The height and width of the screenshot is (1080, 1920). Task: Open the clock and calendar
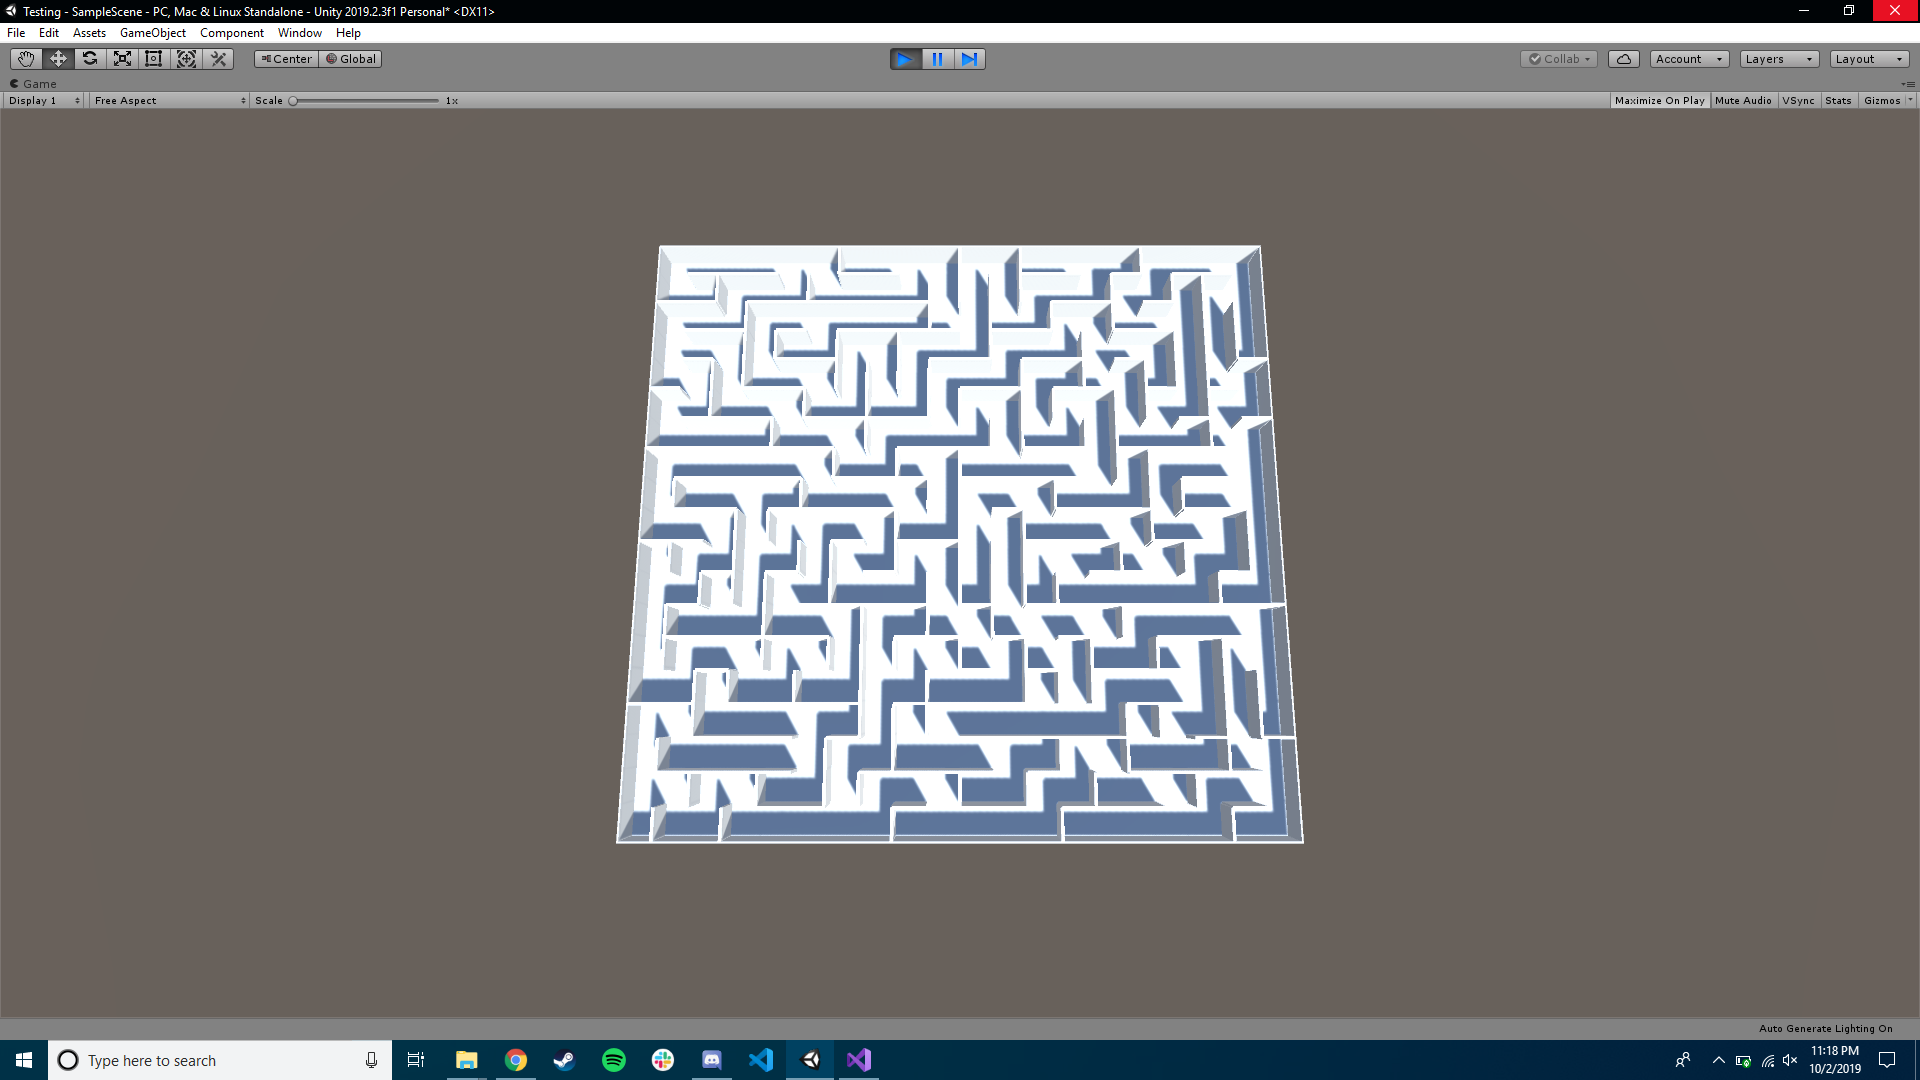(1835, 1060)
